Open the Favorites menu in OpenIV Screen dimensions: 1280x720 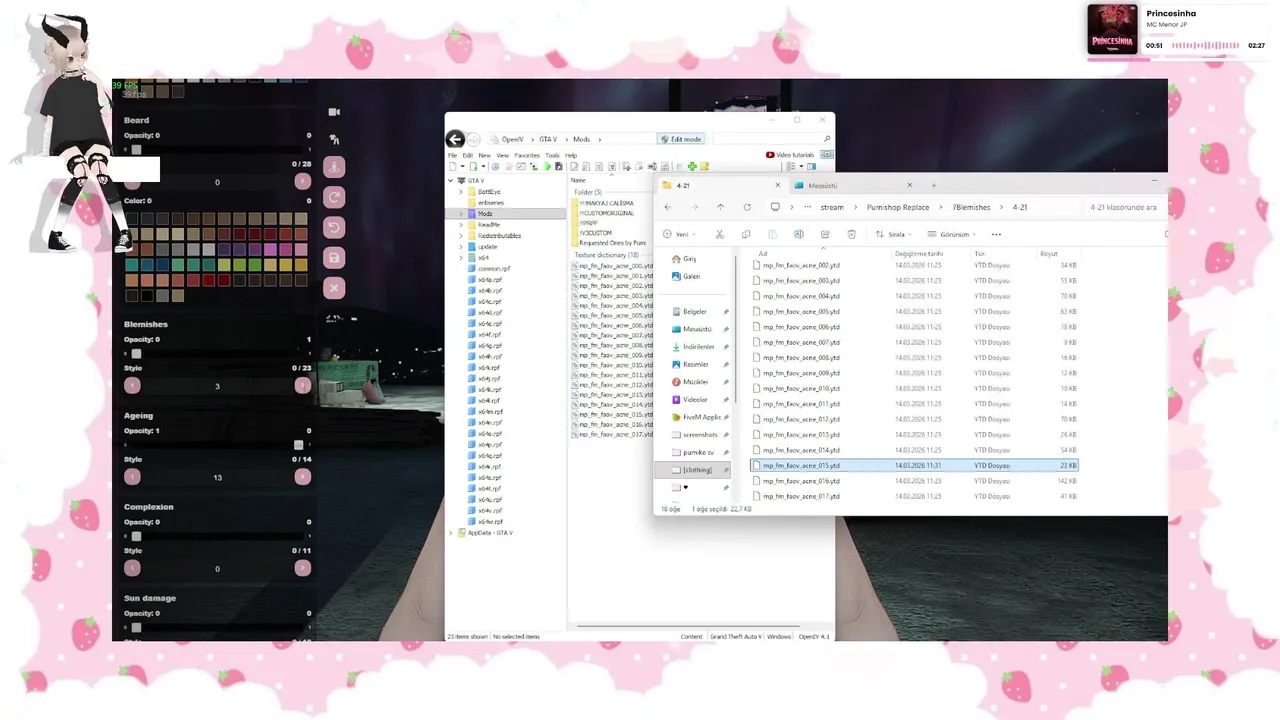[527, 155]
